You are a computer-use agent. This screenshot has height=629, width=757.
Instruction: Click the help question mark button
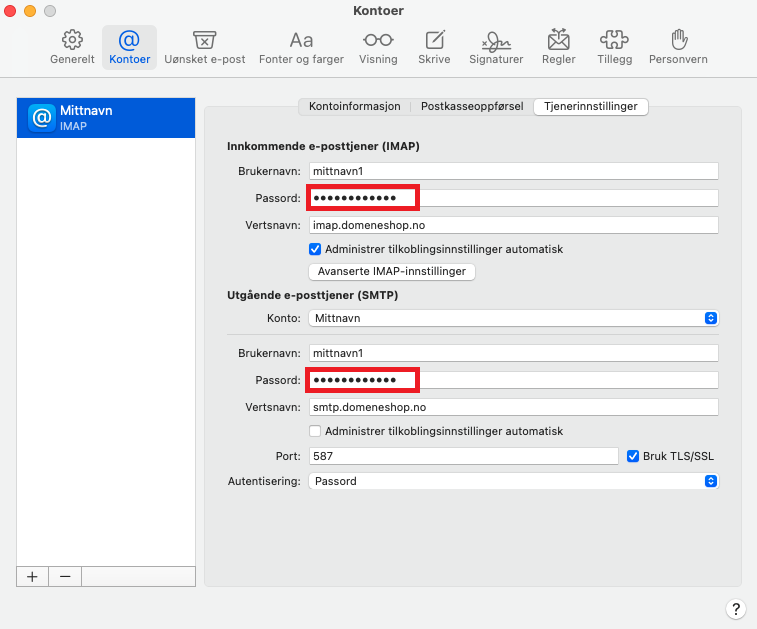click(736, 609)
